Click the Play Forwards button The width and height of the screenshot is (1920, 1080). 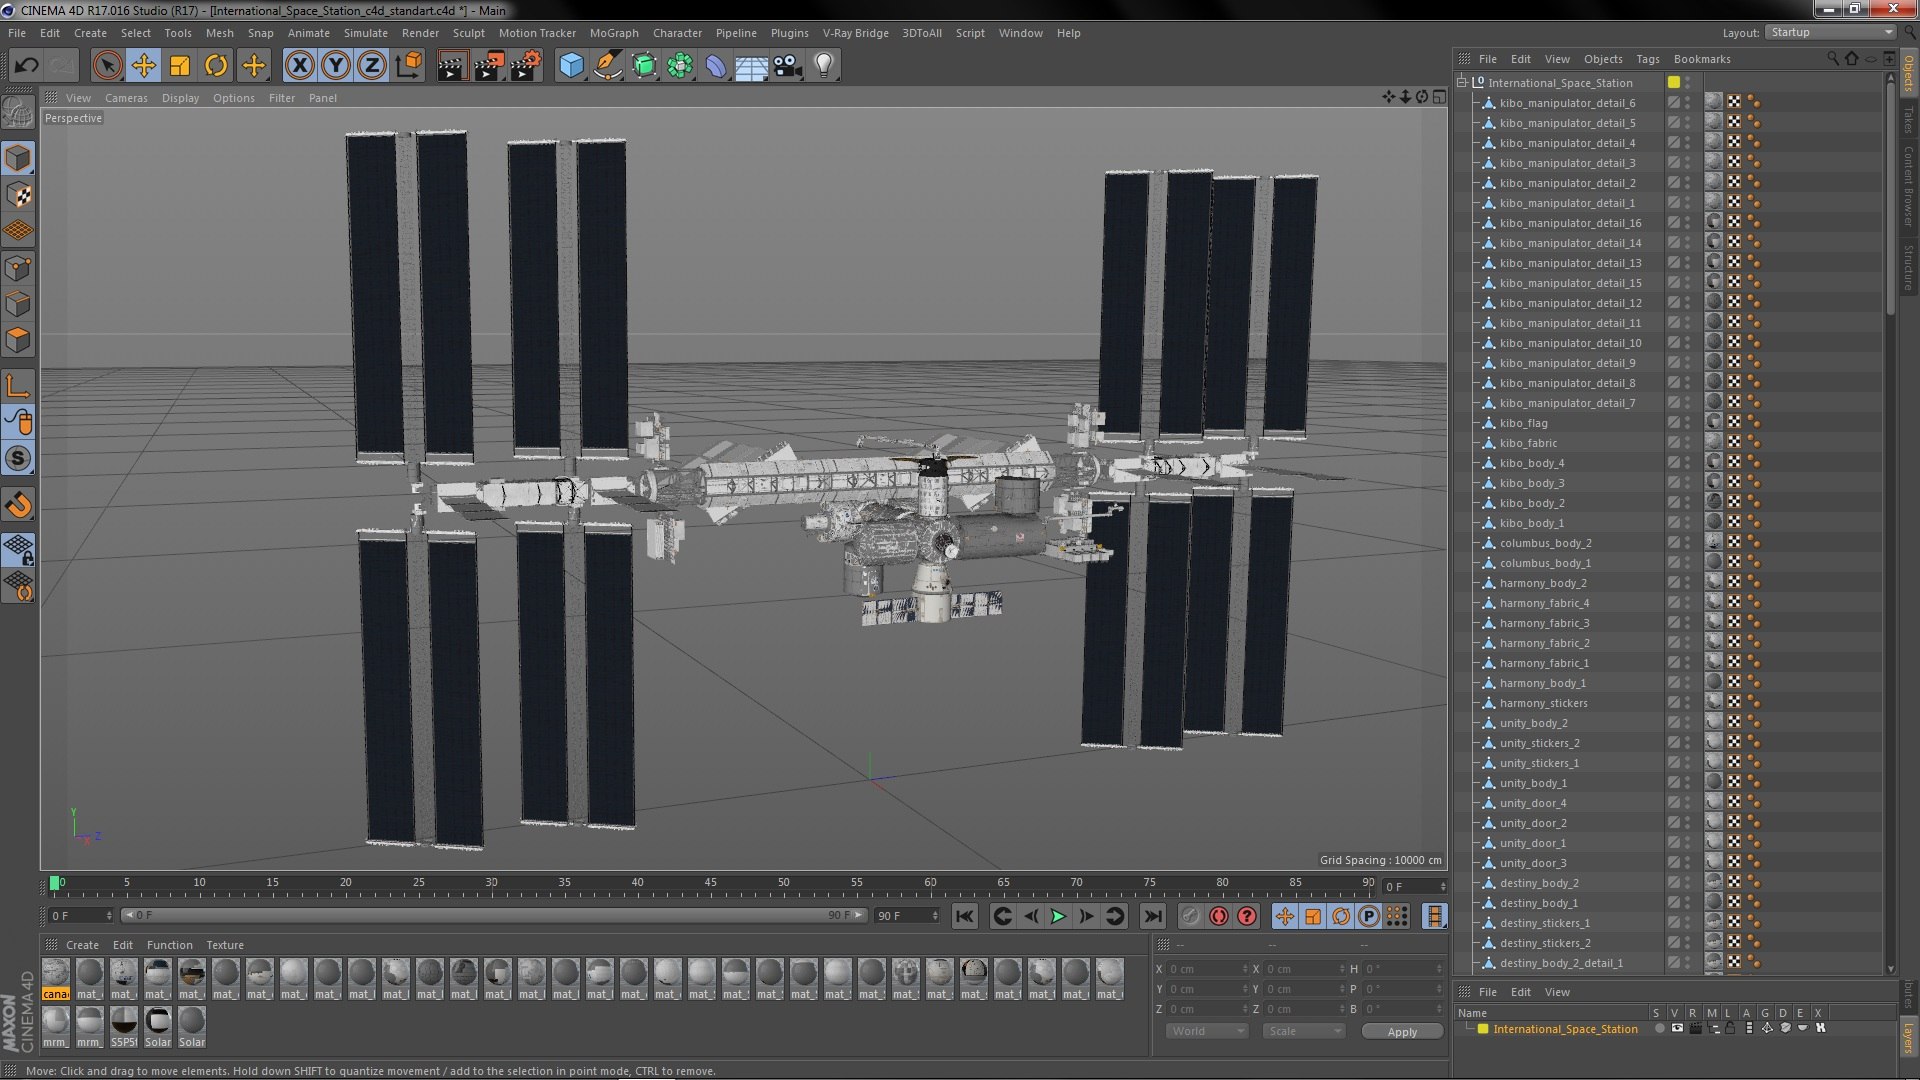1058,916
